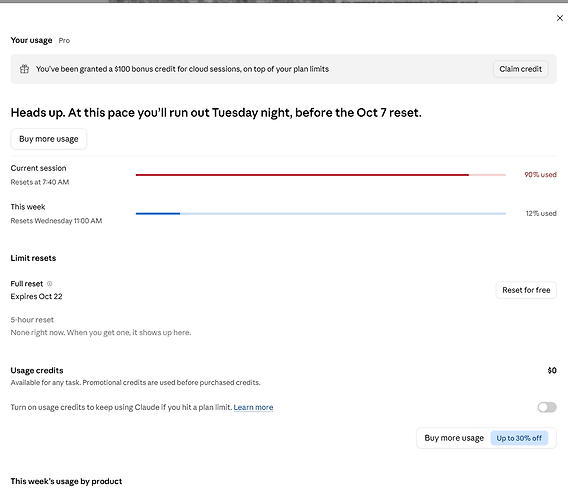Click the 12% used label
568x500 pixels.
pyautogui.click(x=541, y=213)
